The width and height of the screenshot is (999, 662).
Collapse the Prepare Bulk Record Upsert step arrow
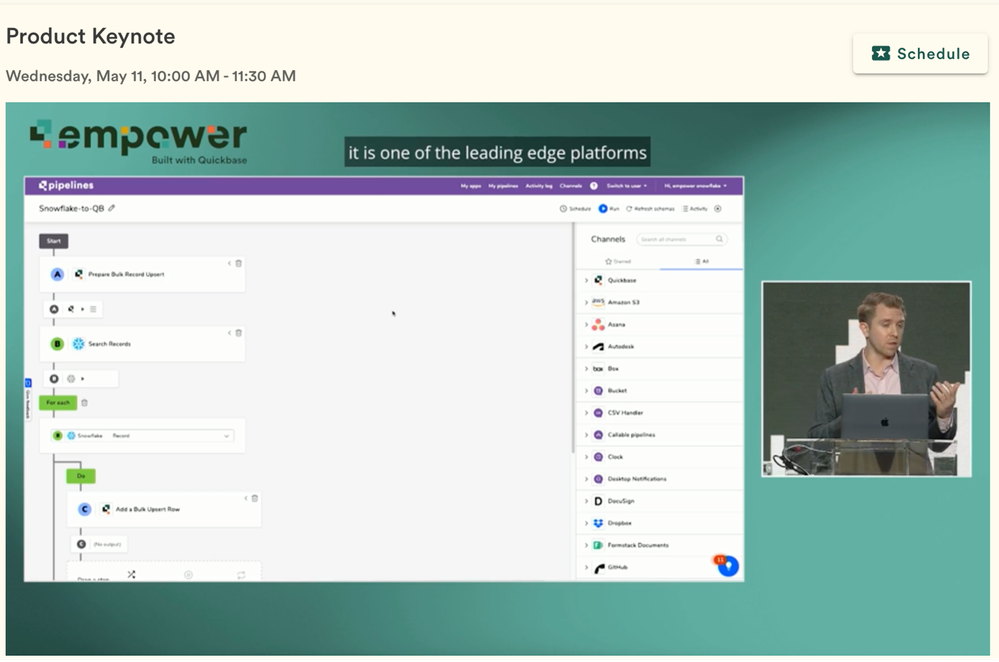(x=229, y=263)
